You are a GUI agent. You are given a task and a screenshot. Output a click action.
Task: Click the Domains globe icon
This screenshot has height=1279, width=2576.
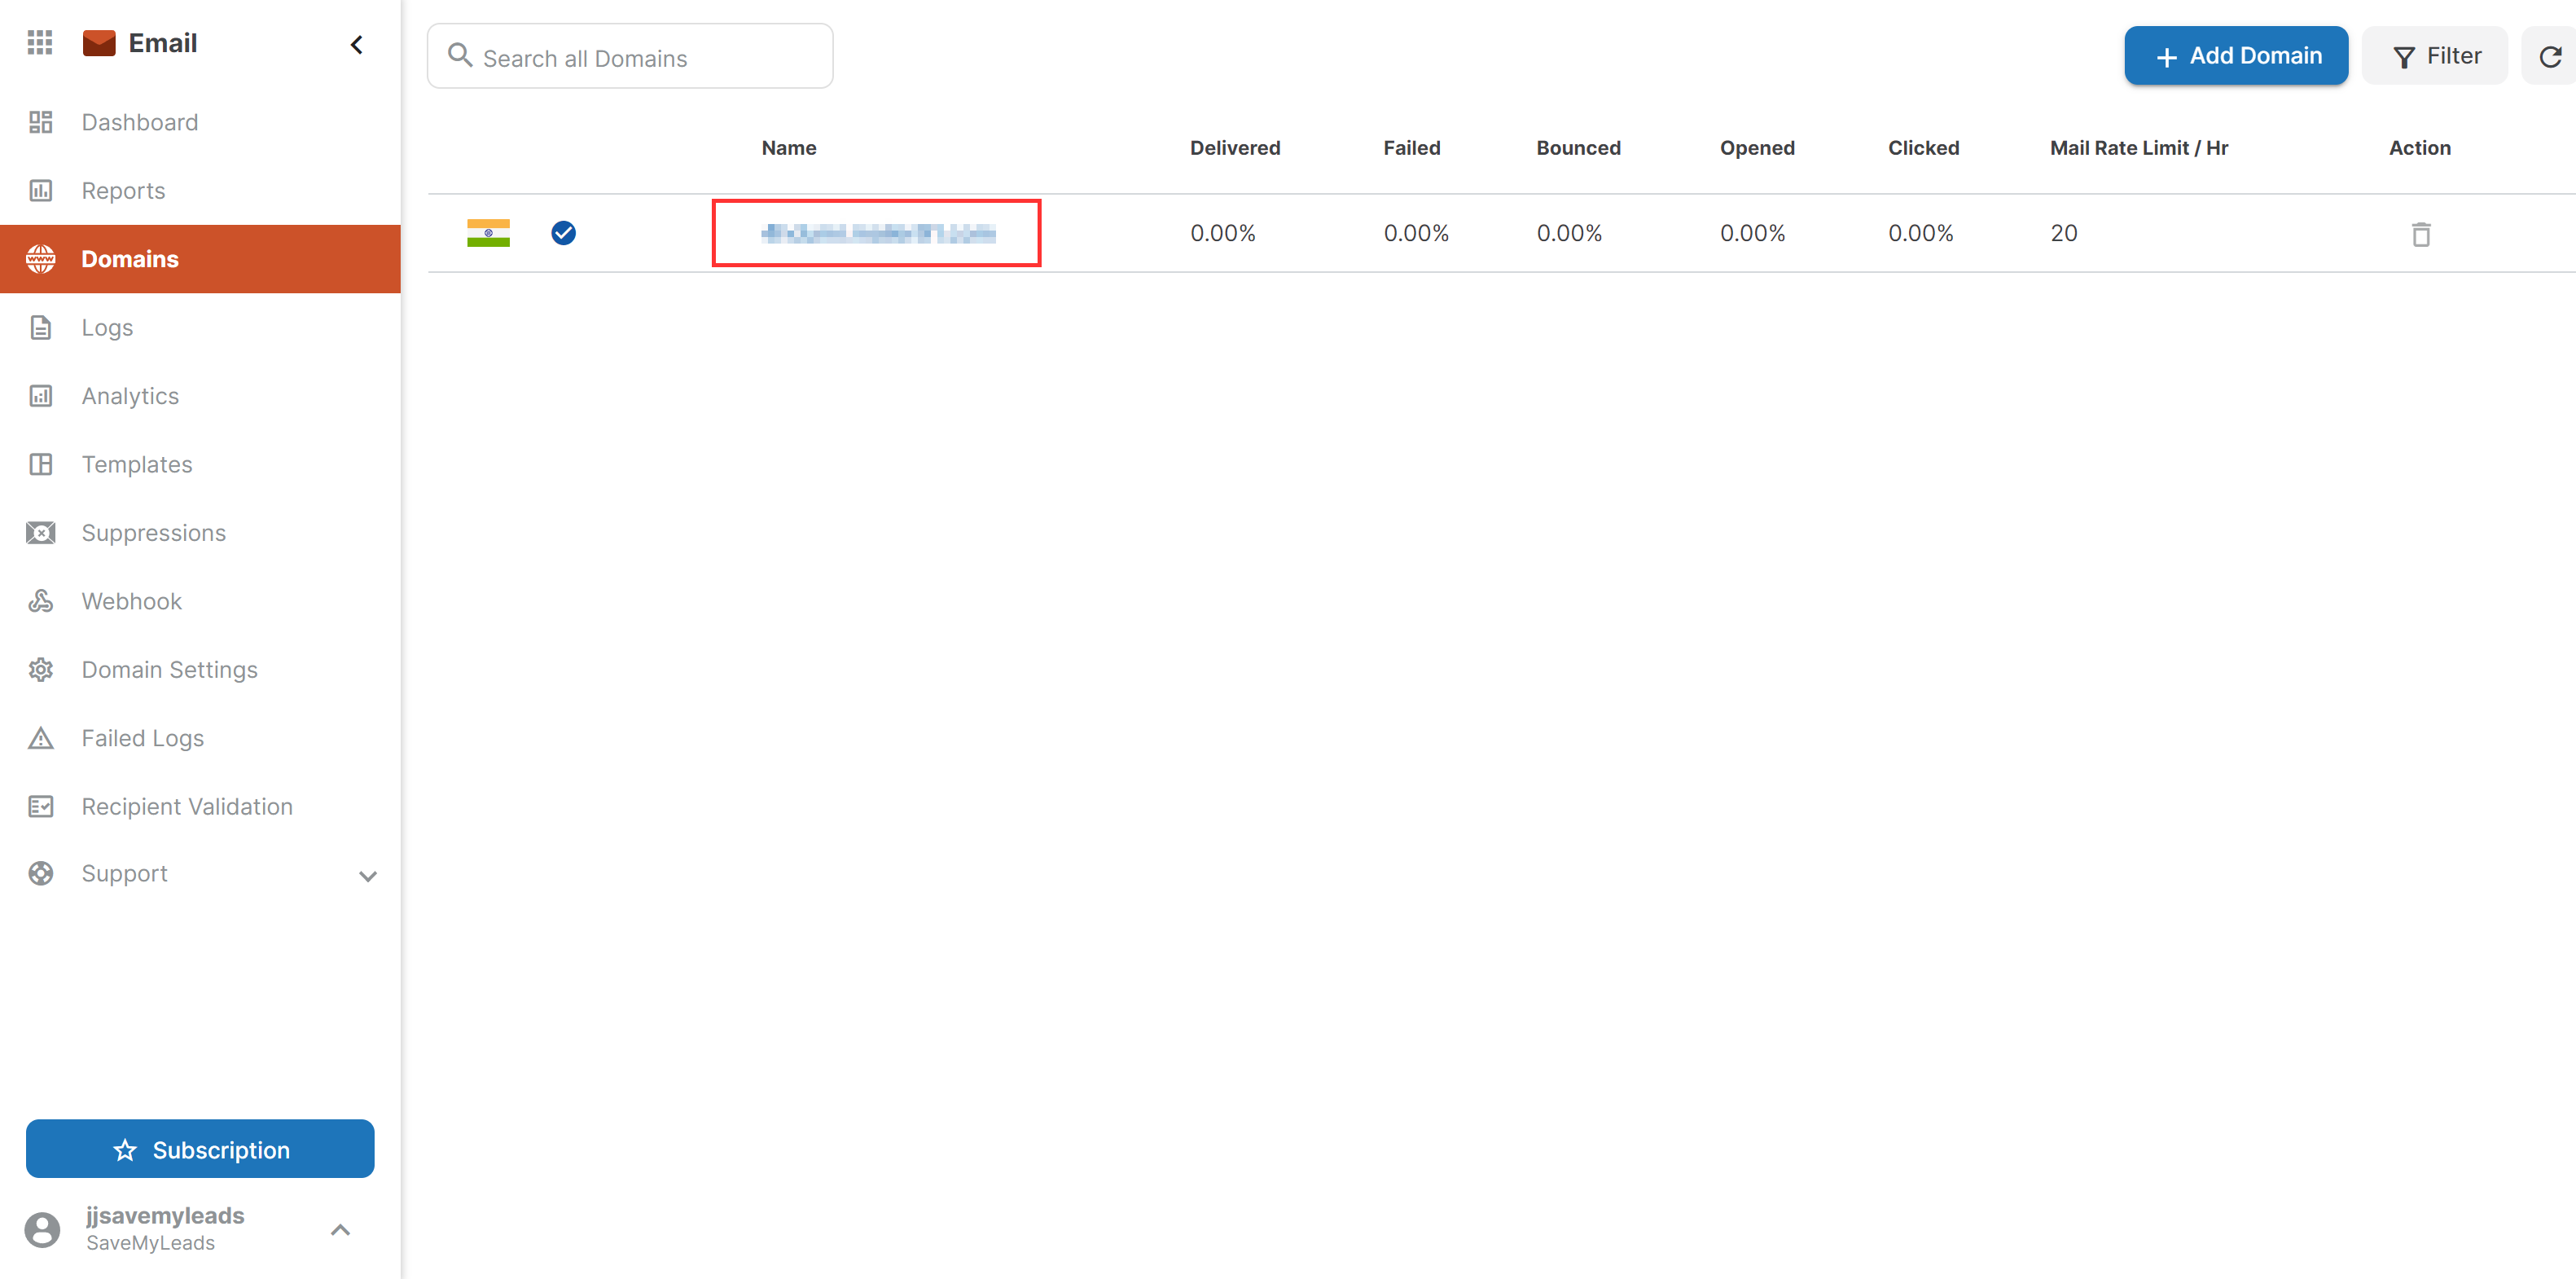click(x=41, y=259)
